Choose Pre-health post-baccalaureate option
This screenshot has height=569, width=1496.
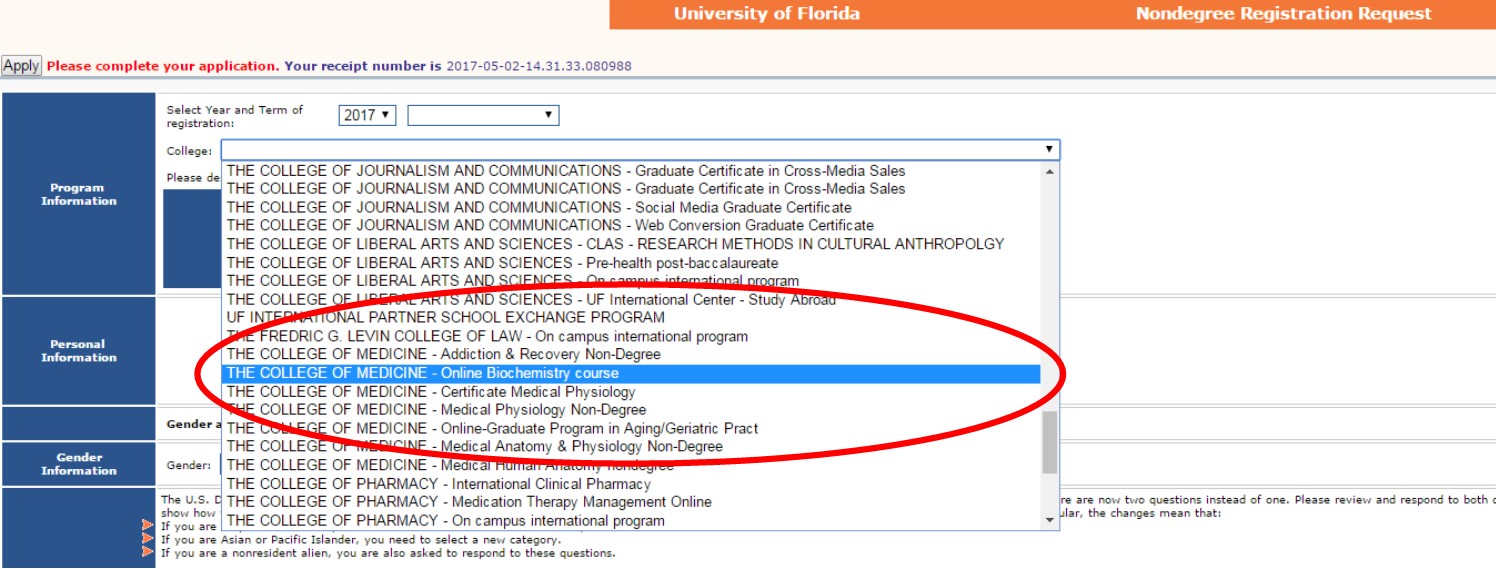coord(631,262)
